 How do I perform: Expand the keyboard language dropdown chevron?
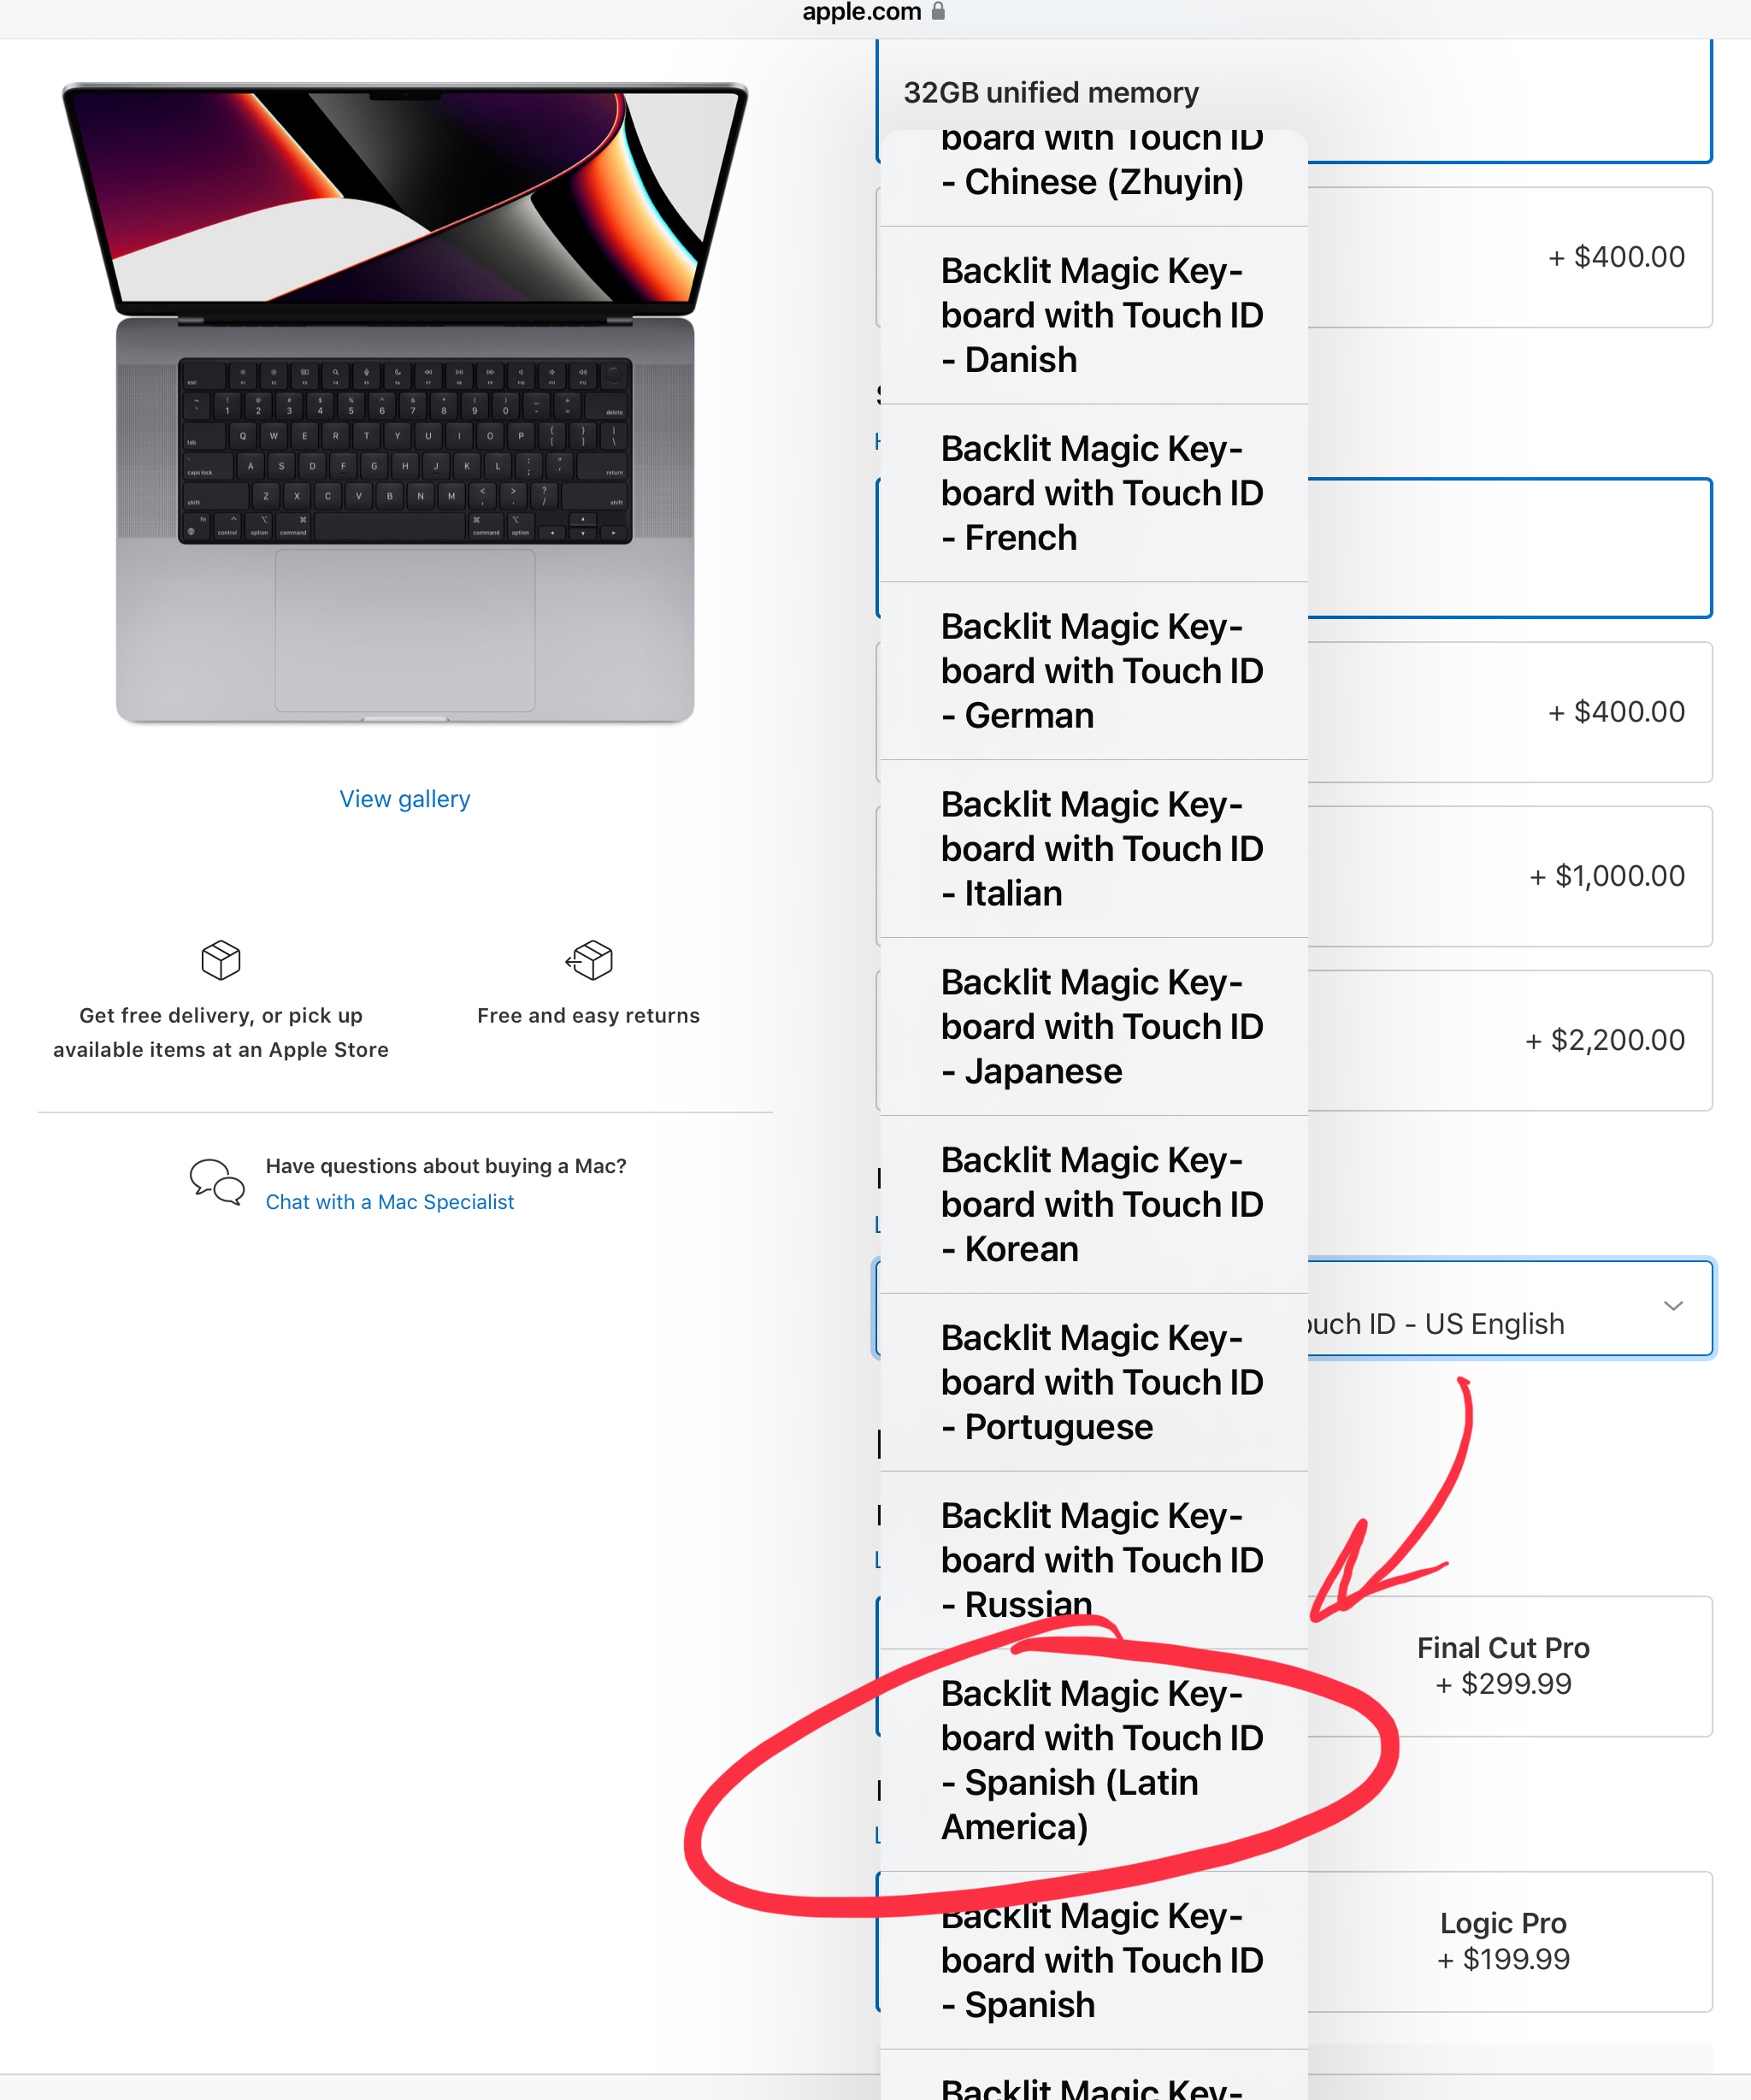[1673, 1306]
